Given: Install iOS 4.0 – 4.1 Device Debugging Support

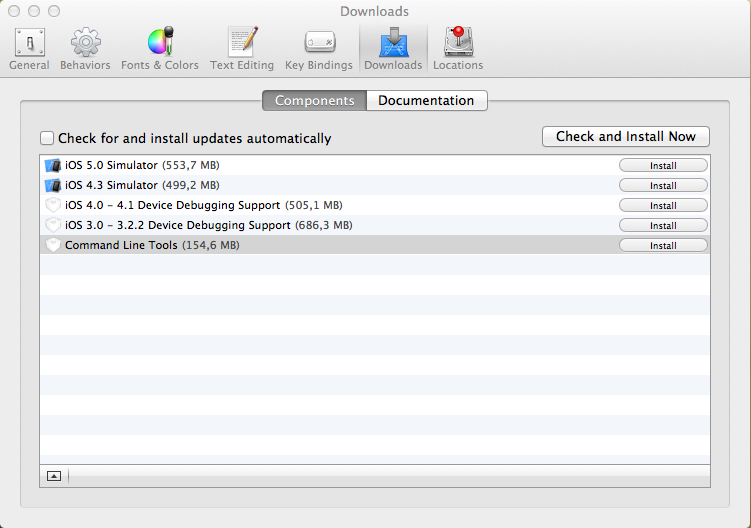Looking at the screenshot, I should tap(663, 206).
